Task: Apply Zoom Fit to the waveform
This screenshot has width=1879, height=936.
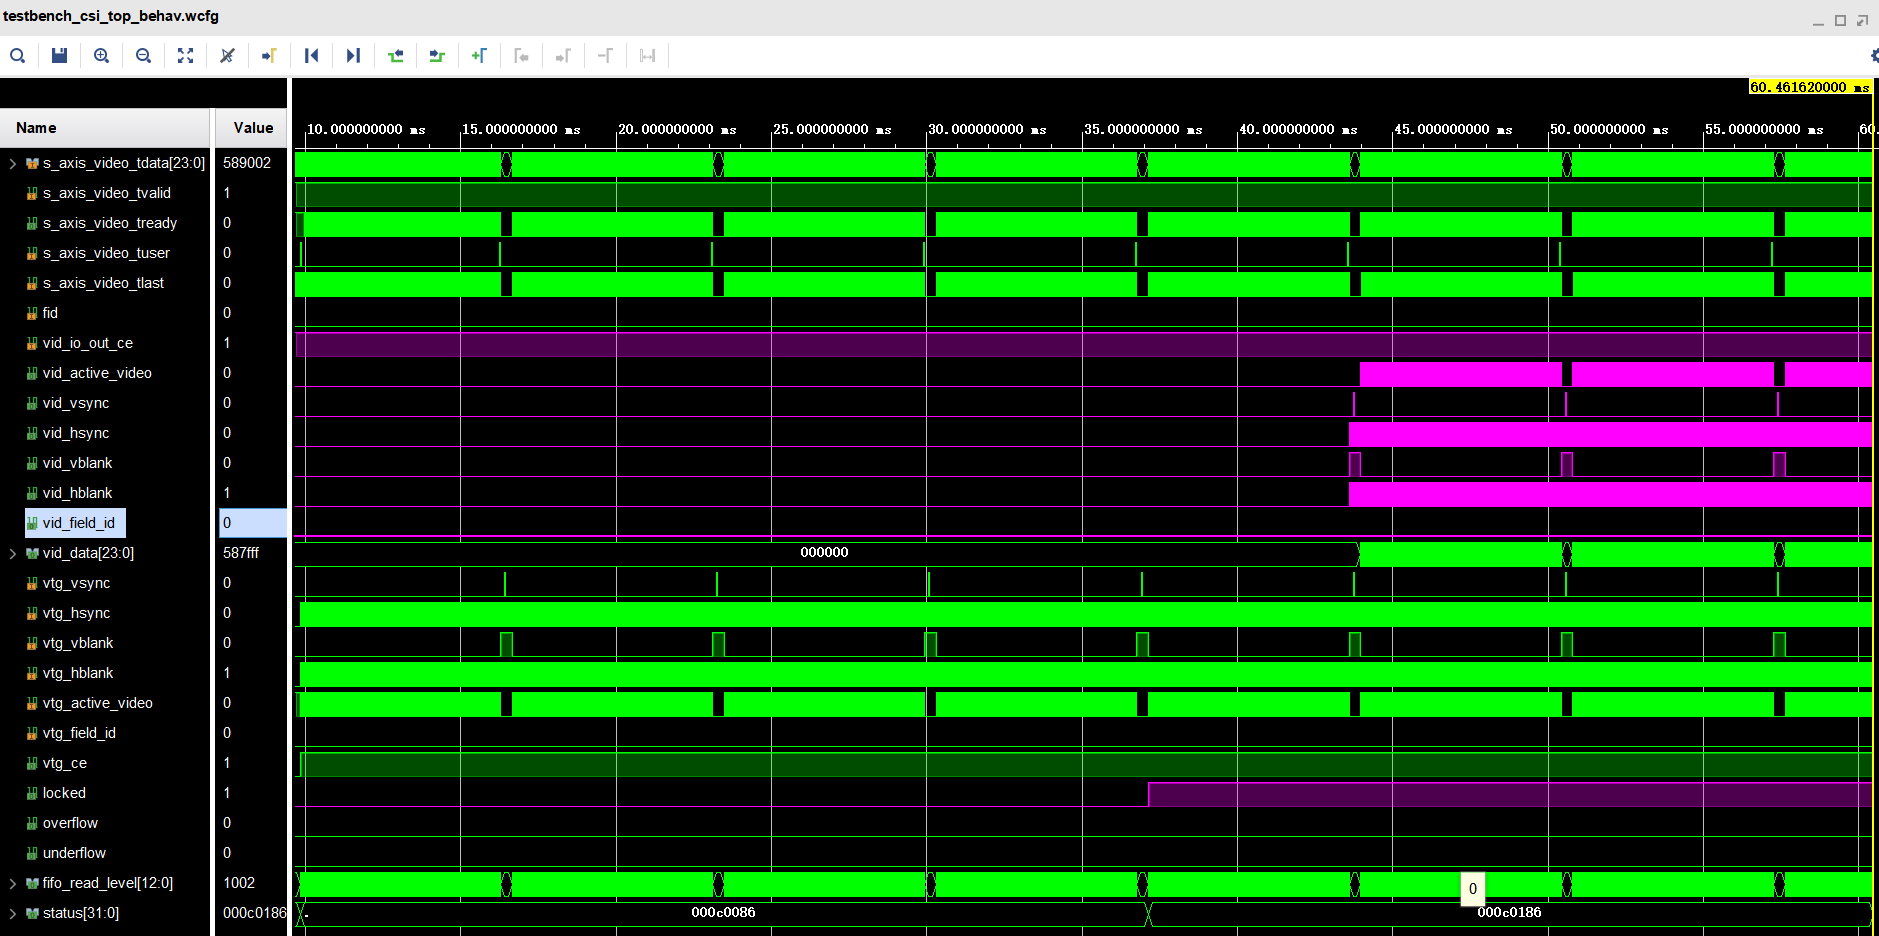Action: 185,55
